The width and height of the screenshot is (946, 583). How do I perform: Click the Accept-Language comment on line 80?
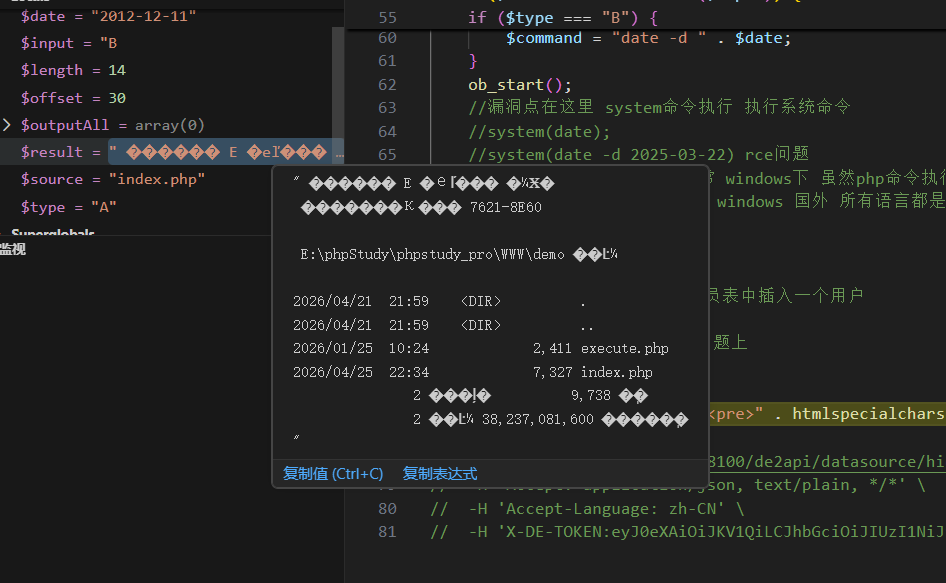588,509
